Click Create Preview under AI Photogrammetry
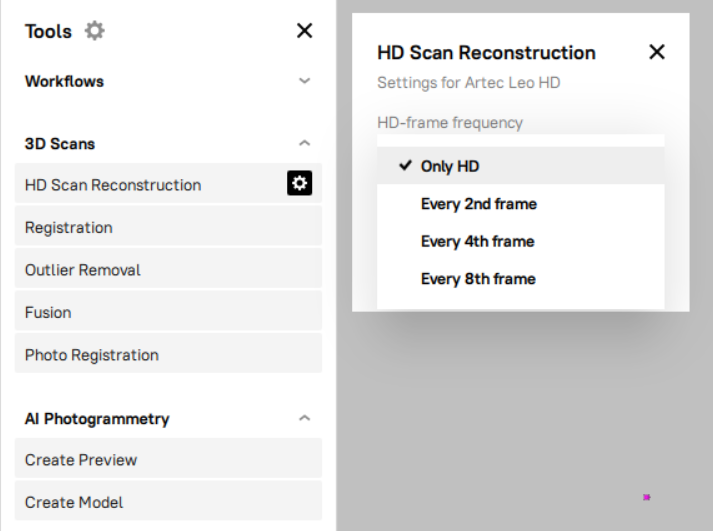Viewport: 713px width, 531px height. click(168, 458)
